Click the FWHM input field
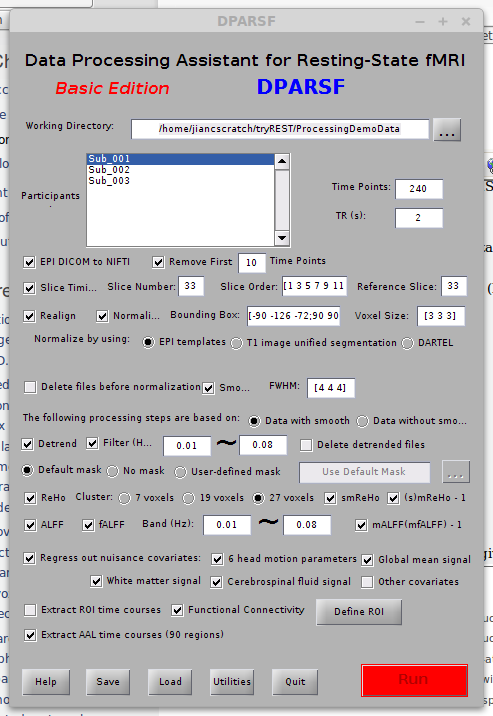The image size is (493, 716). point(331,388)
